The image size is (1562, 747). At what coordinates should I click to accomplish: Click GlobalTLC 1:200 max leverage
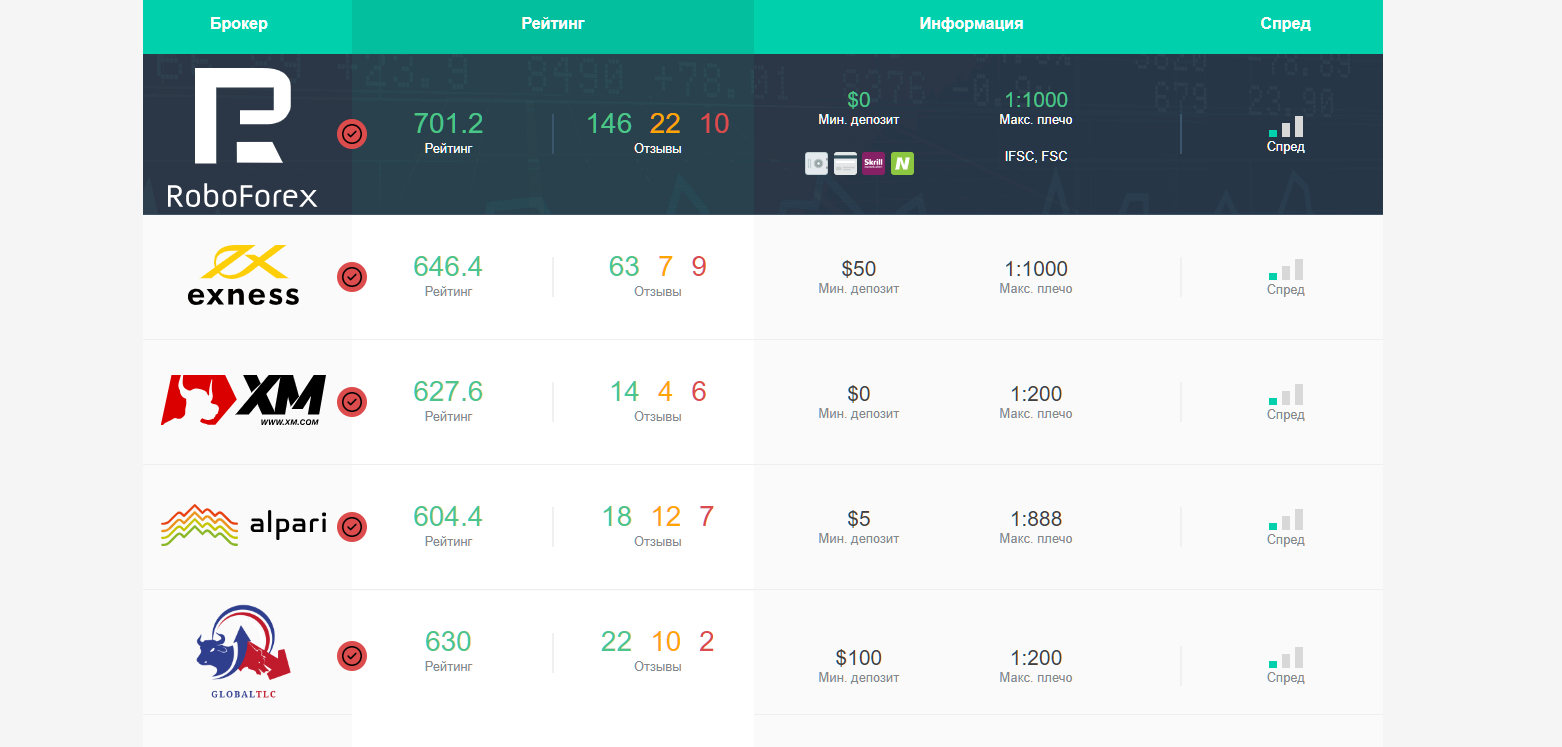click(x=1036, y=658)
